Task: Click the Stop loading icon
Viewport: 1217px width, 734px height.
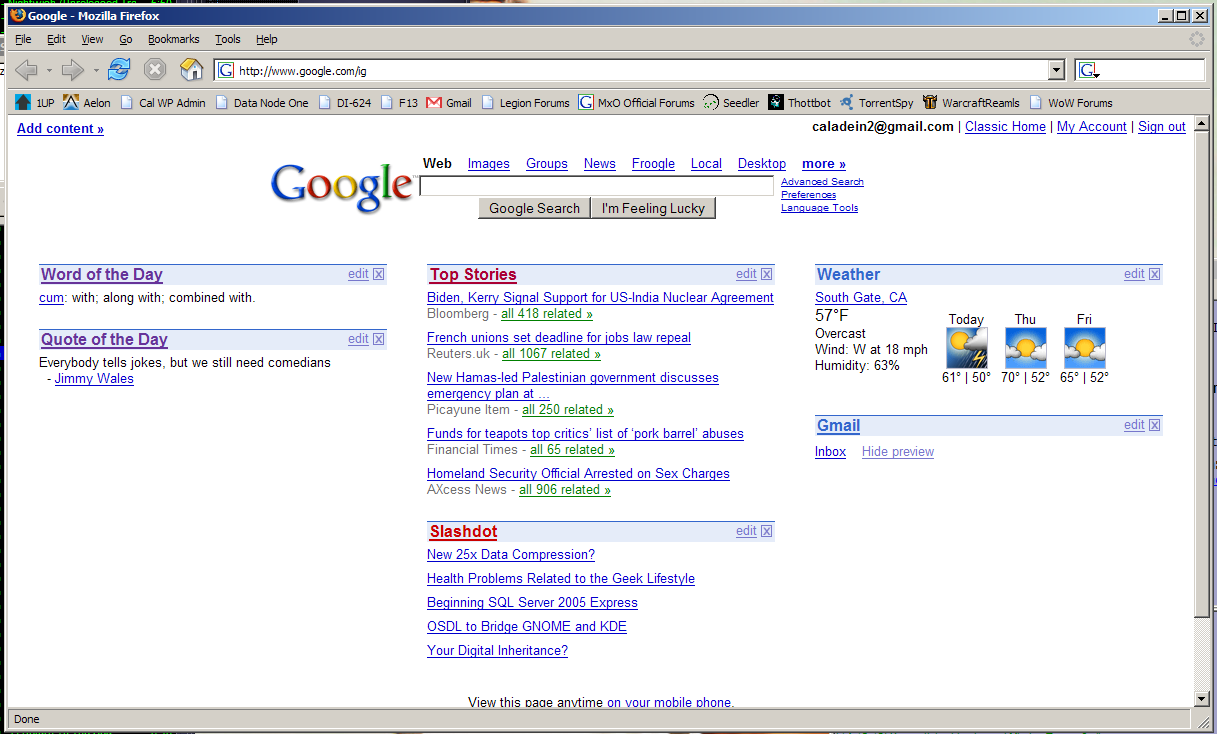Action: pos(155,70)
